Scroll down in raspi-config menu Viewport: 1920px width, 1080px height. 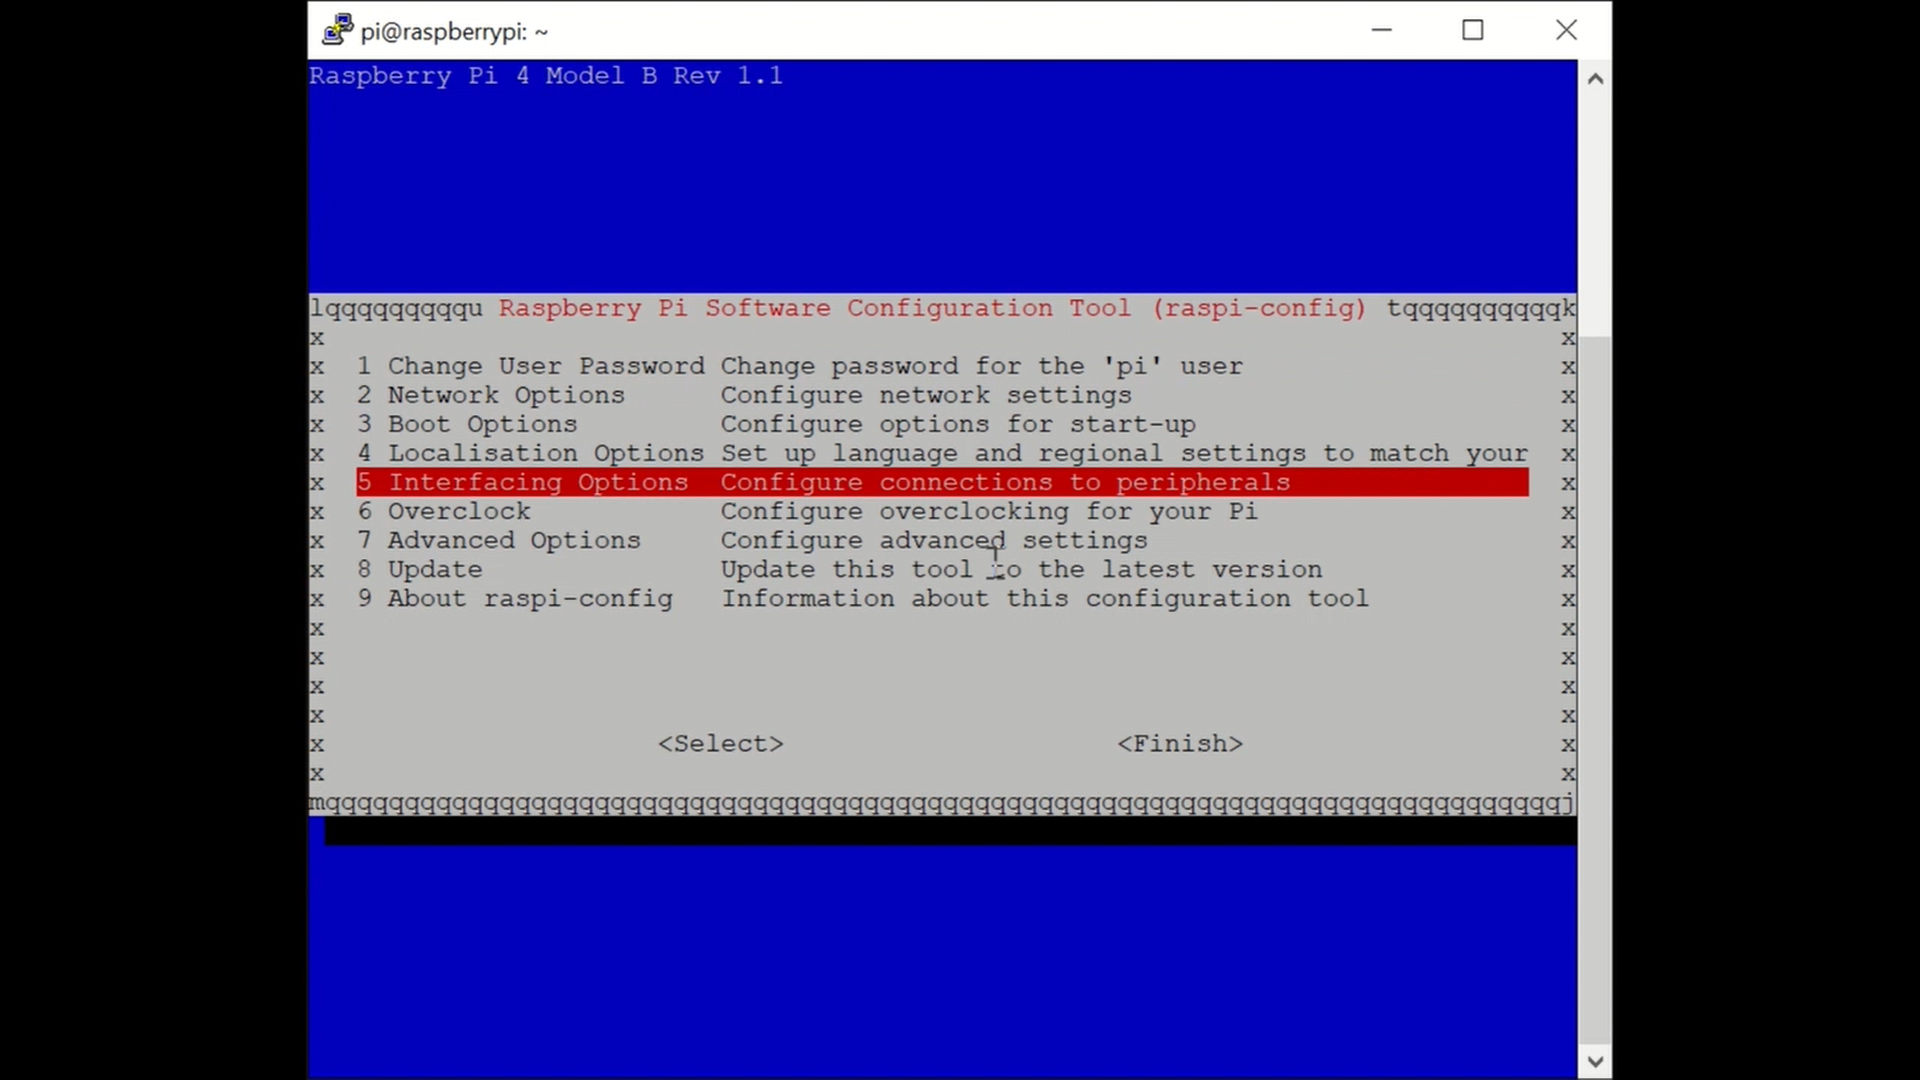[x=1596, y=1062]
